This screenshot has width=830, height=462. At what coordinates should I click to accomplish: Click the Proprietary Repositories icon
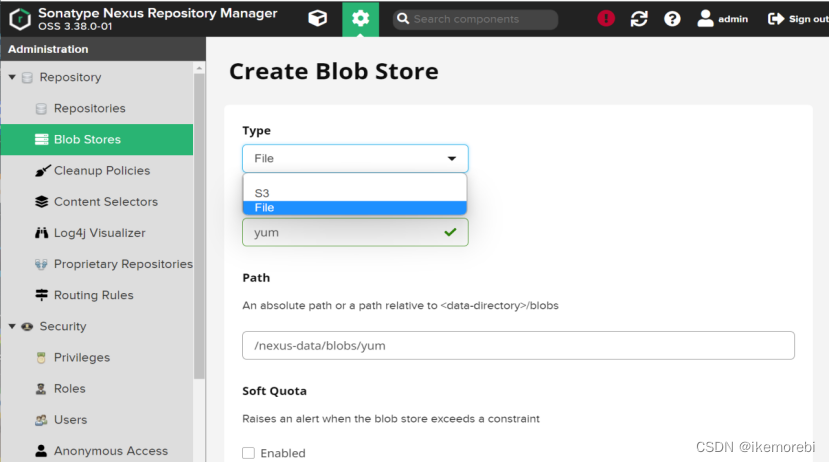click(x=41, y=264)
